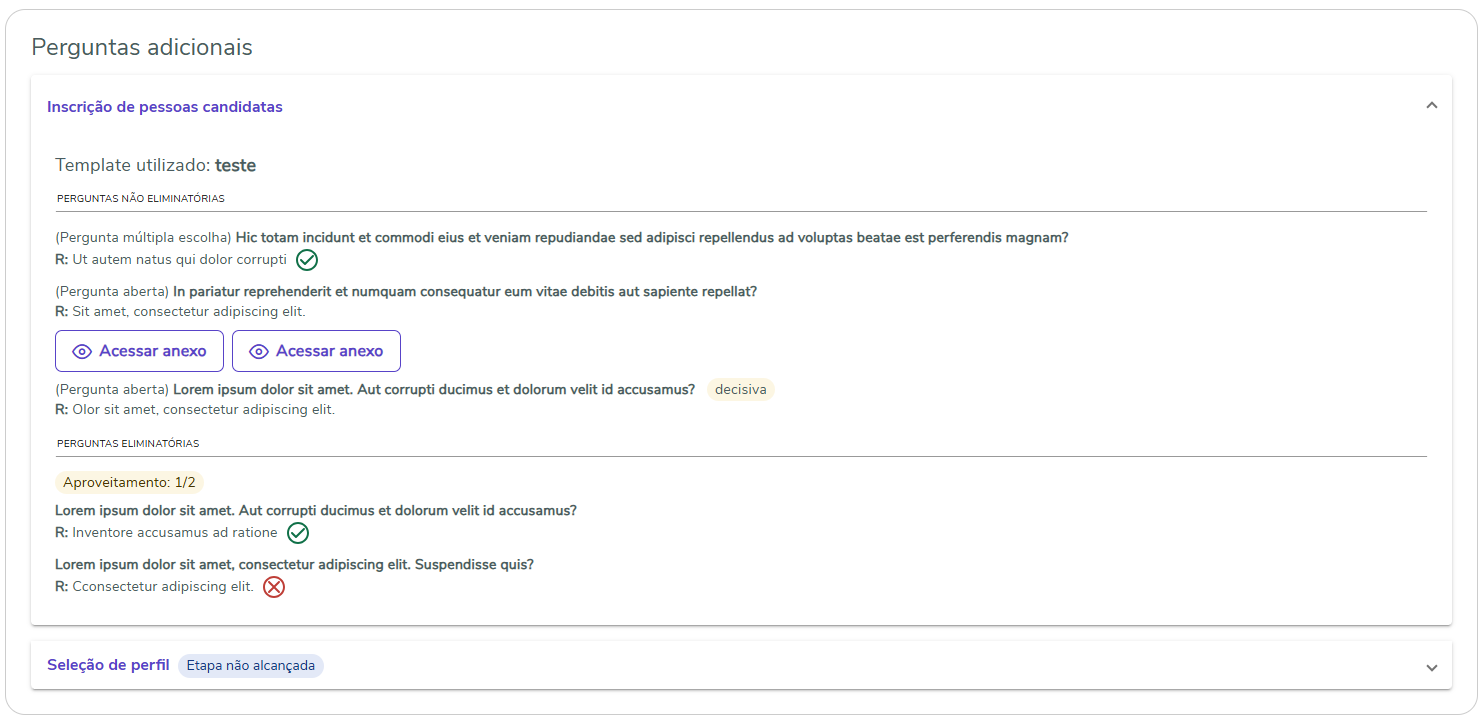The width and height of the screenshot is (1478, 716).
Task: Click the "Perguntas adicionais" heading
Action: point(142,47)
